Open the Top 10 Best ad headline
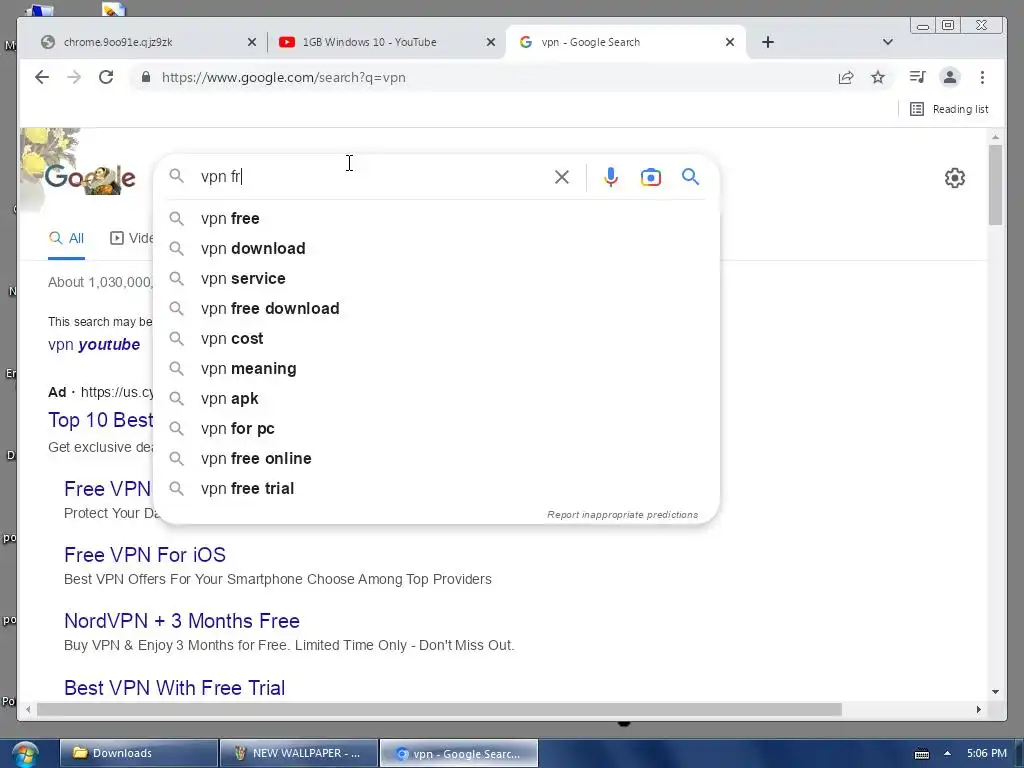The width and height of the screenshot is (1024, 768). [101, 420]
